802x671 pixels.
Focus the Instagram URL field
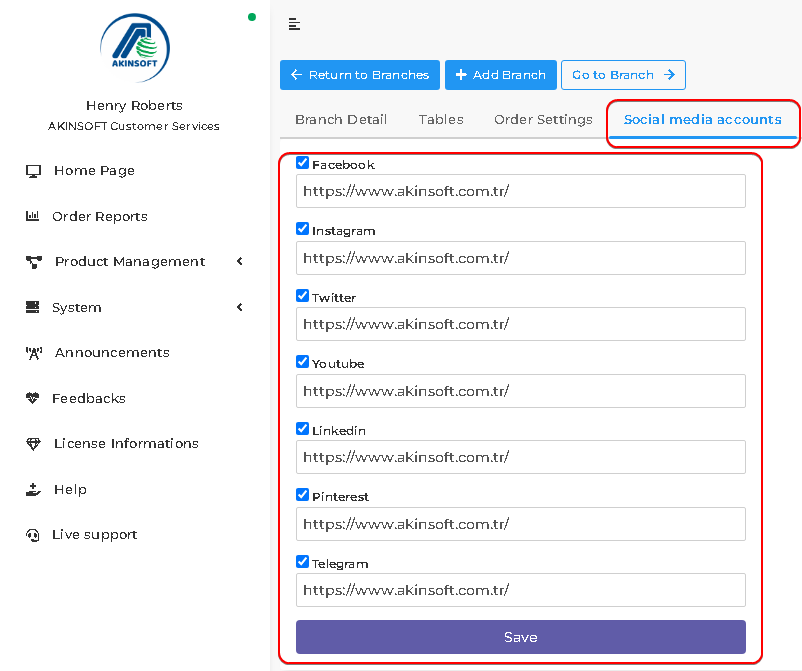click(x=521, y=258)
